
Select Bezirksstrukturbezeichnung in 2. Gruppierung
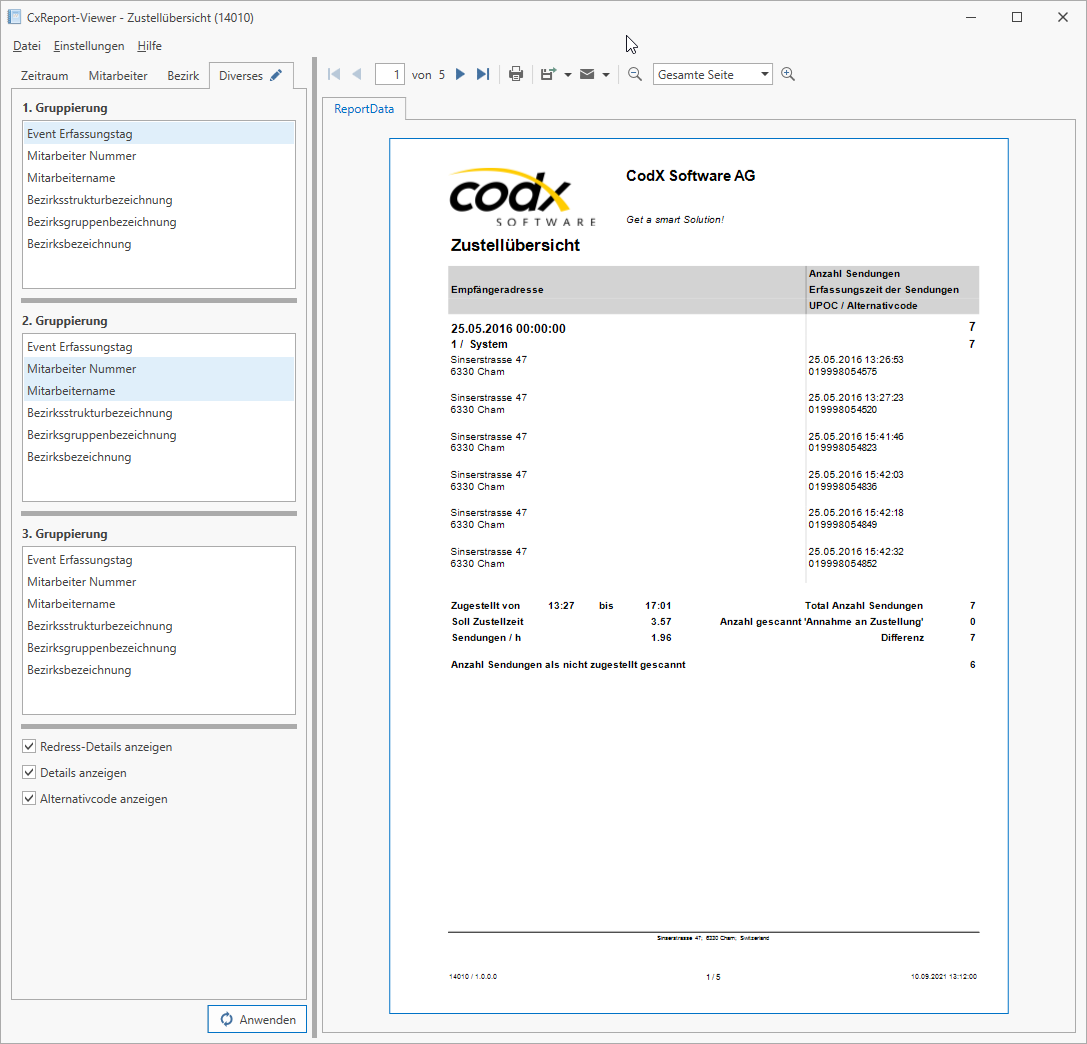(x=159, y=412)
